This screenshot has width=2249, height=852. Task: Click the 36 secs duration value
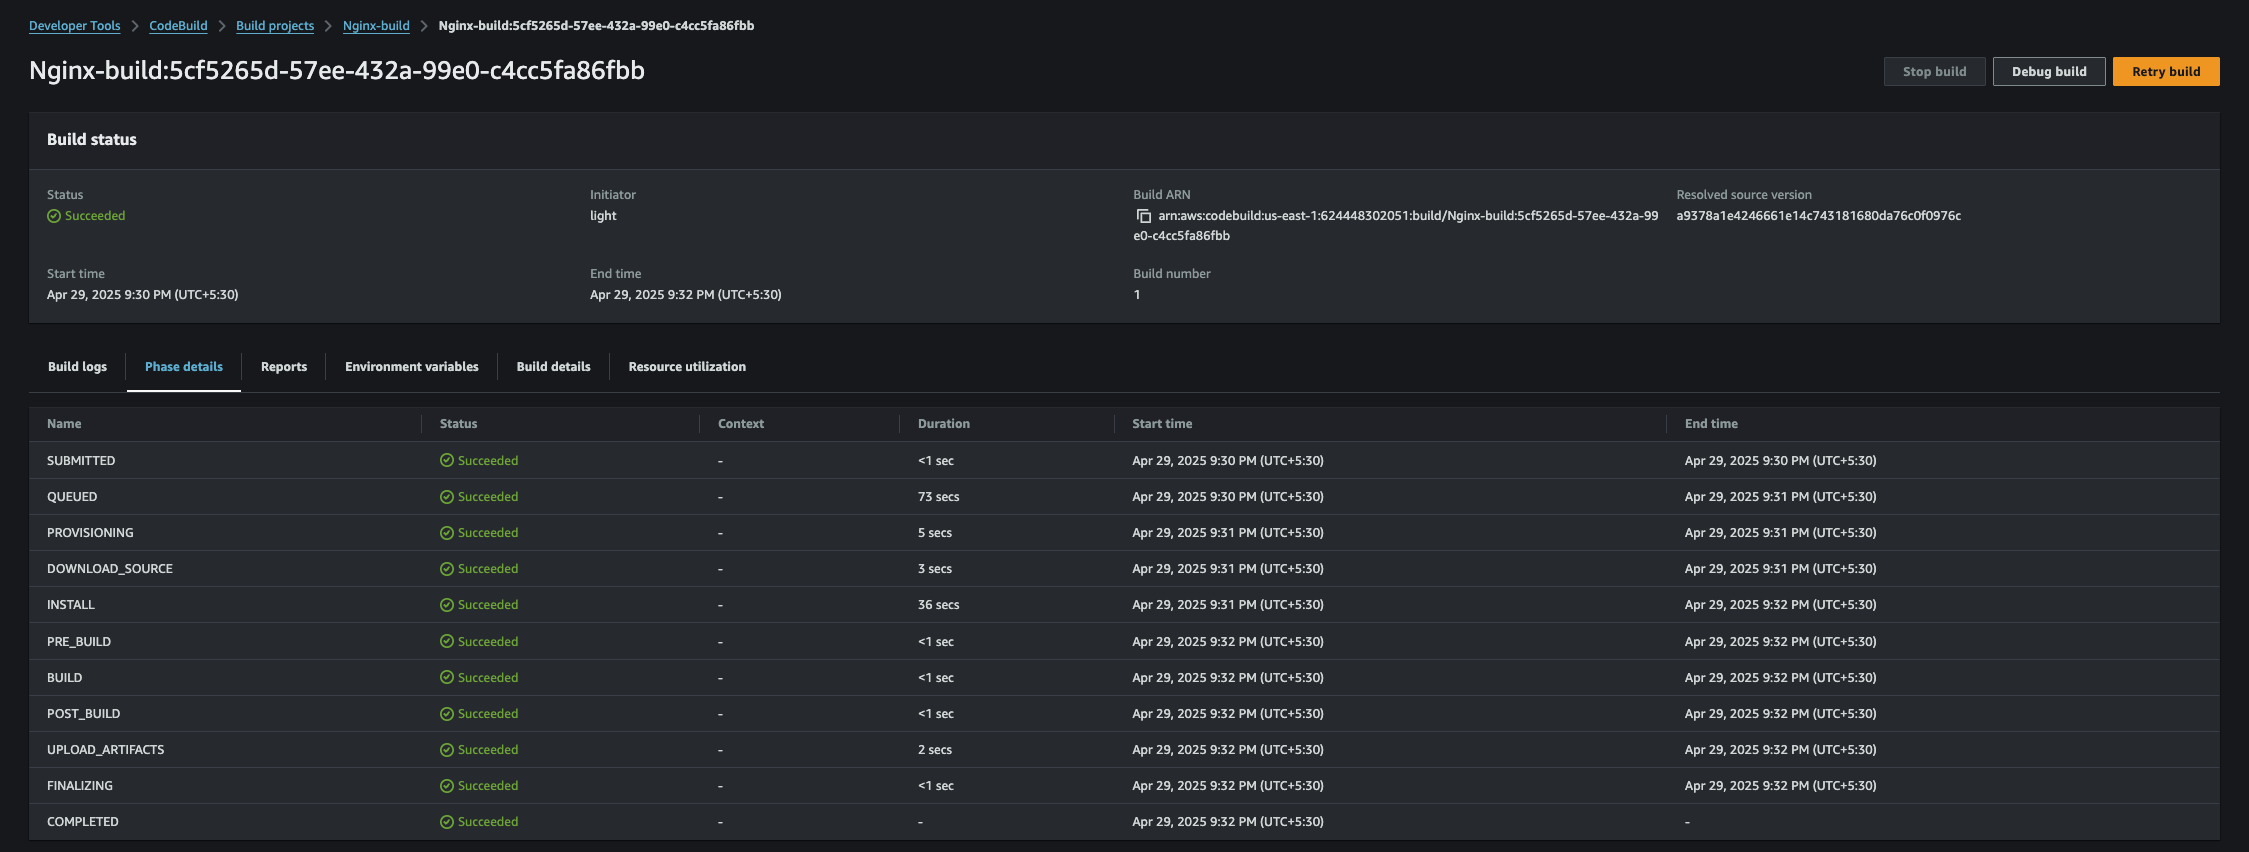coord(939,605)
